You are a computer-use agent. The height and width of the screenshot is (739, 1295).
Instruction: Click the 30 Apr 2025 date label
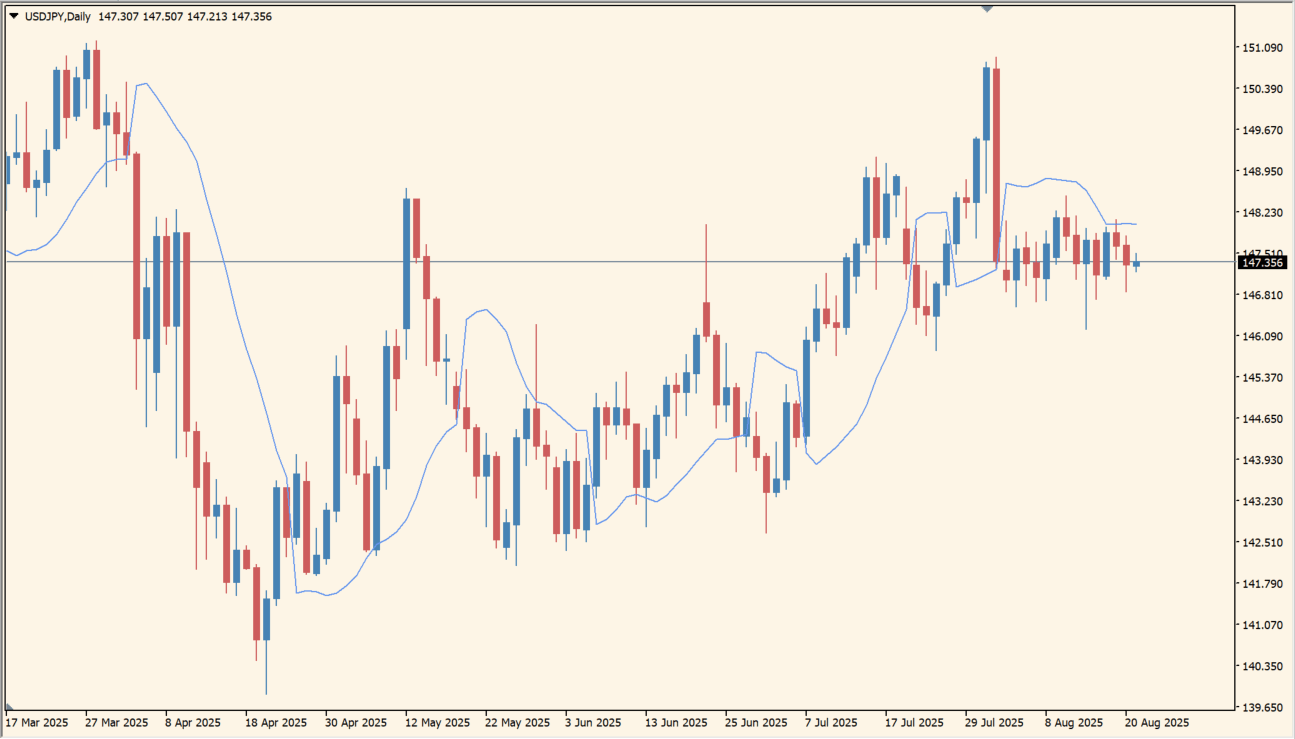click(357, 722)
